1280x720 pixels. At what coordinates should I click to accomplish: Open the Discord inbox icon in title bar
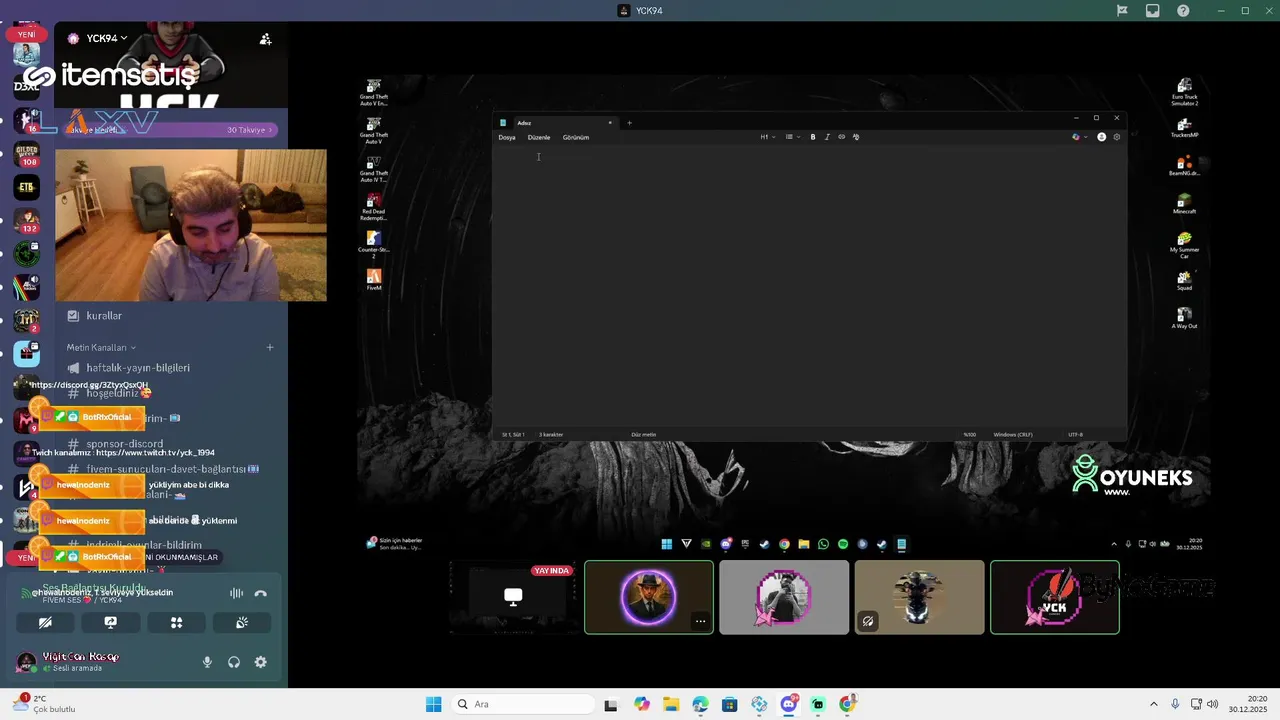point(1153,11)
